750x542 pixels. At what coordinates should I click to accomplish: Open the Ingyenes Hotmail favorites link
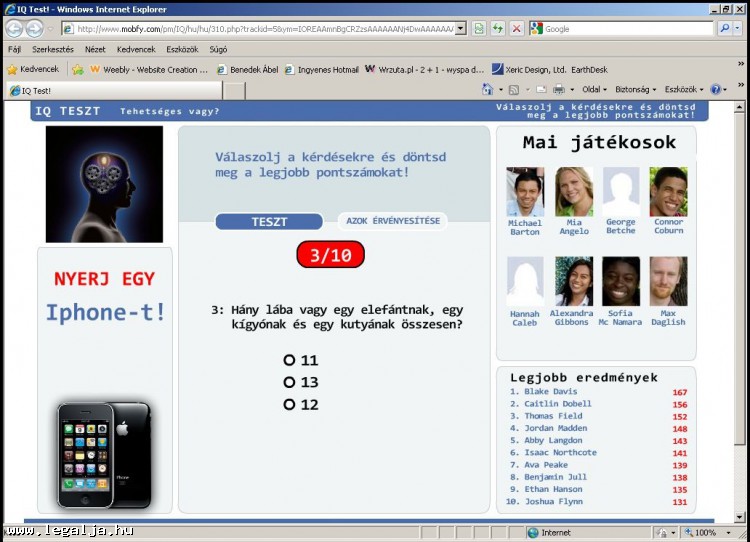click(x=322, y=70)
